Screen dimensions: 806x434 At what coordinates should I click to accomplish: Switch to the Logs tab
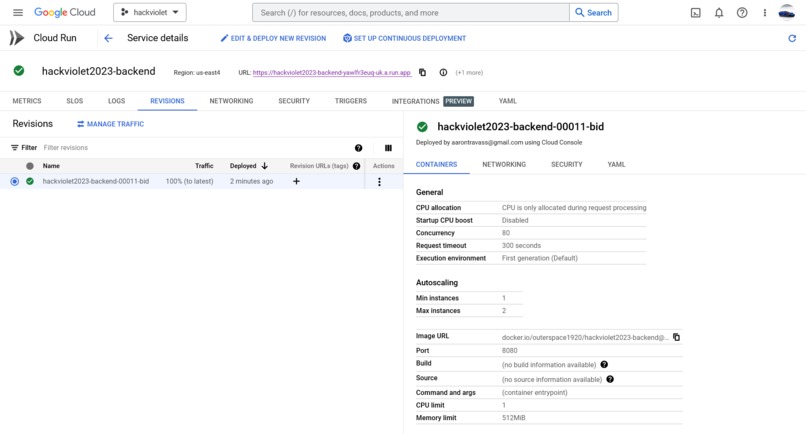point(116,101)
